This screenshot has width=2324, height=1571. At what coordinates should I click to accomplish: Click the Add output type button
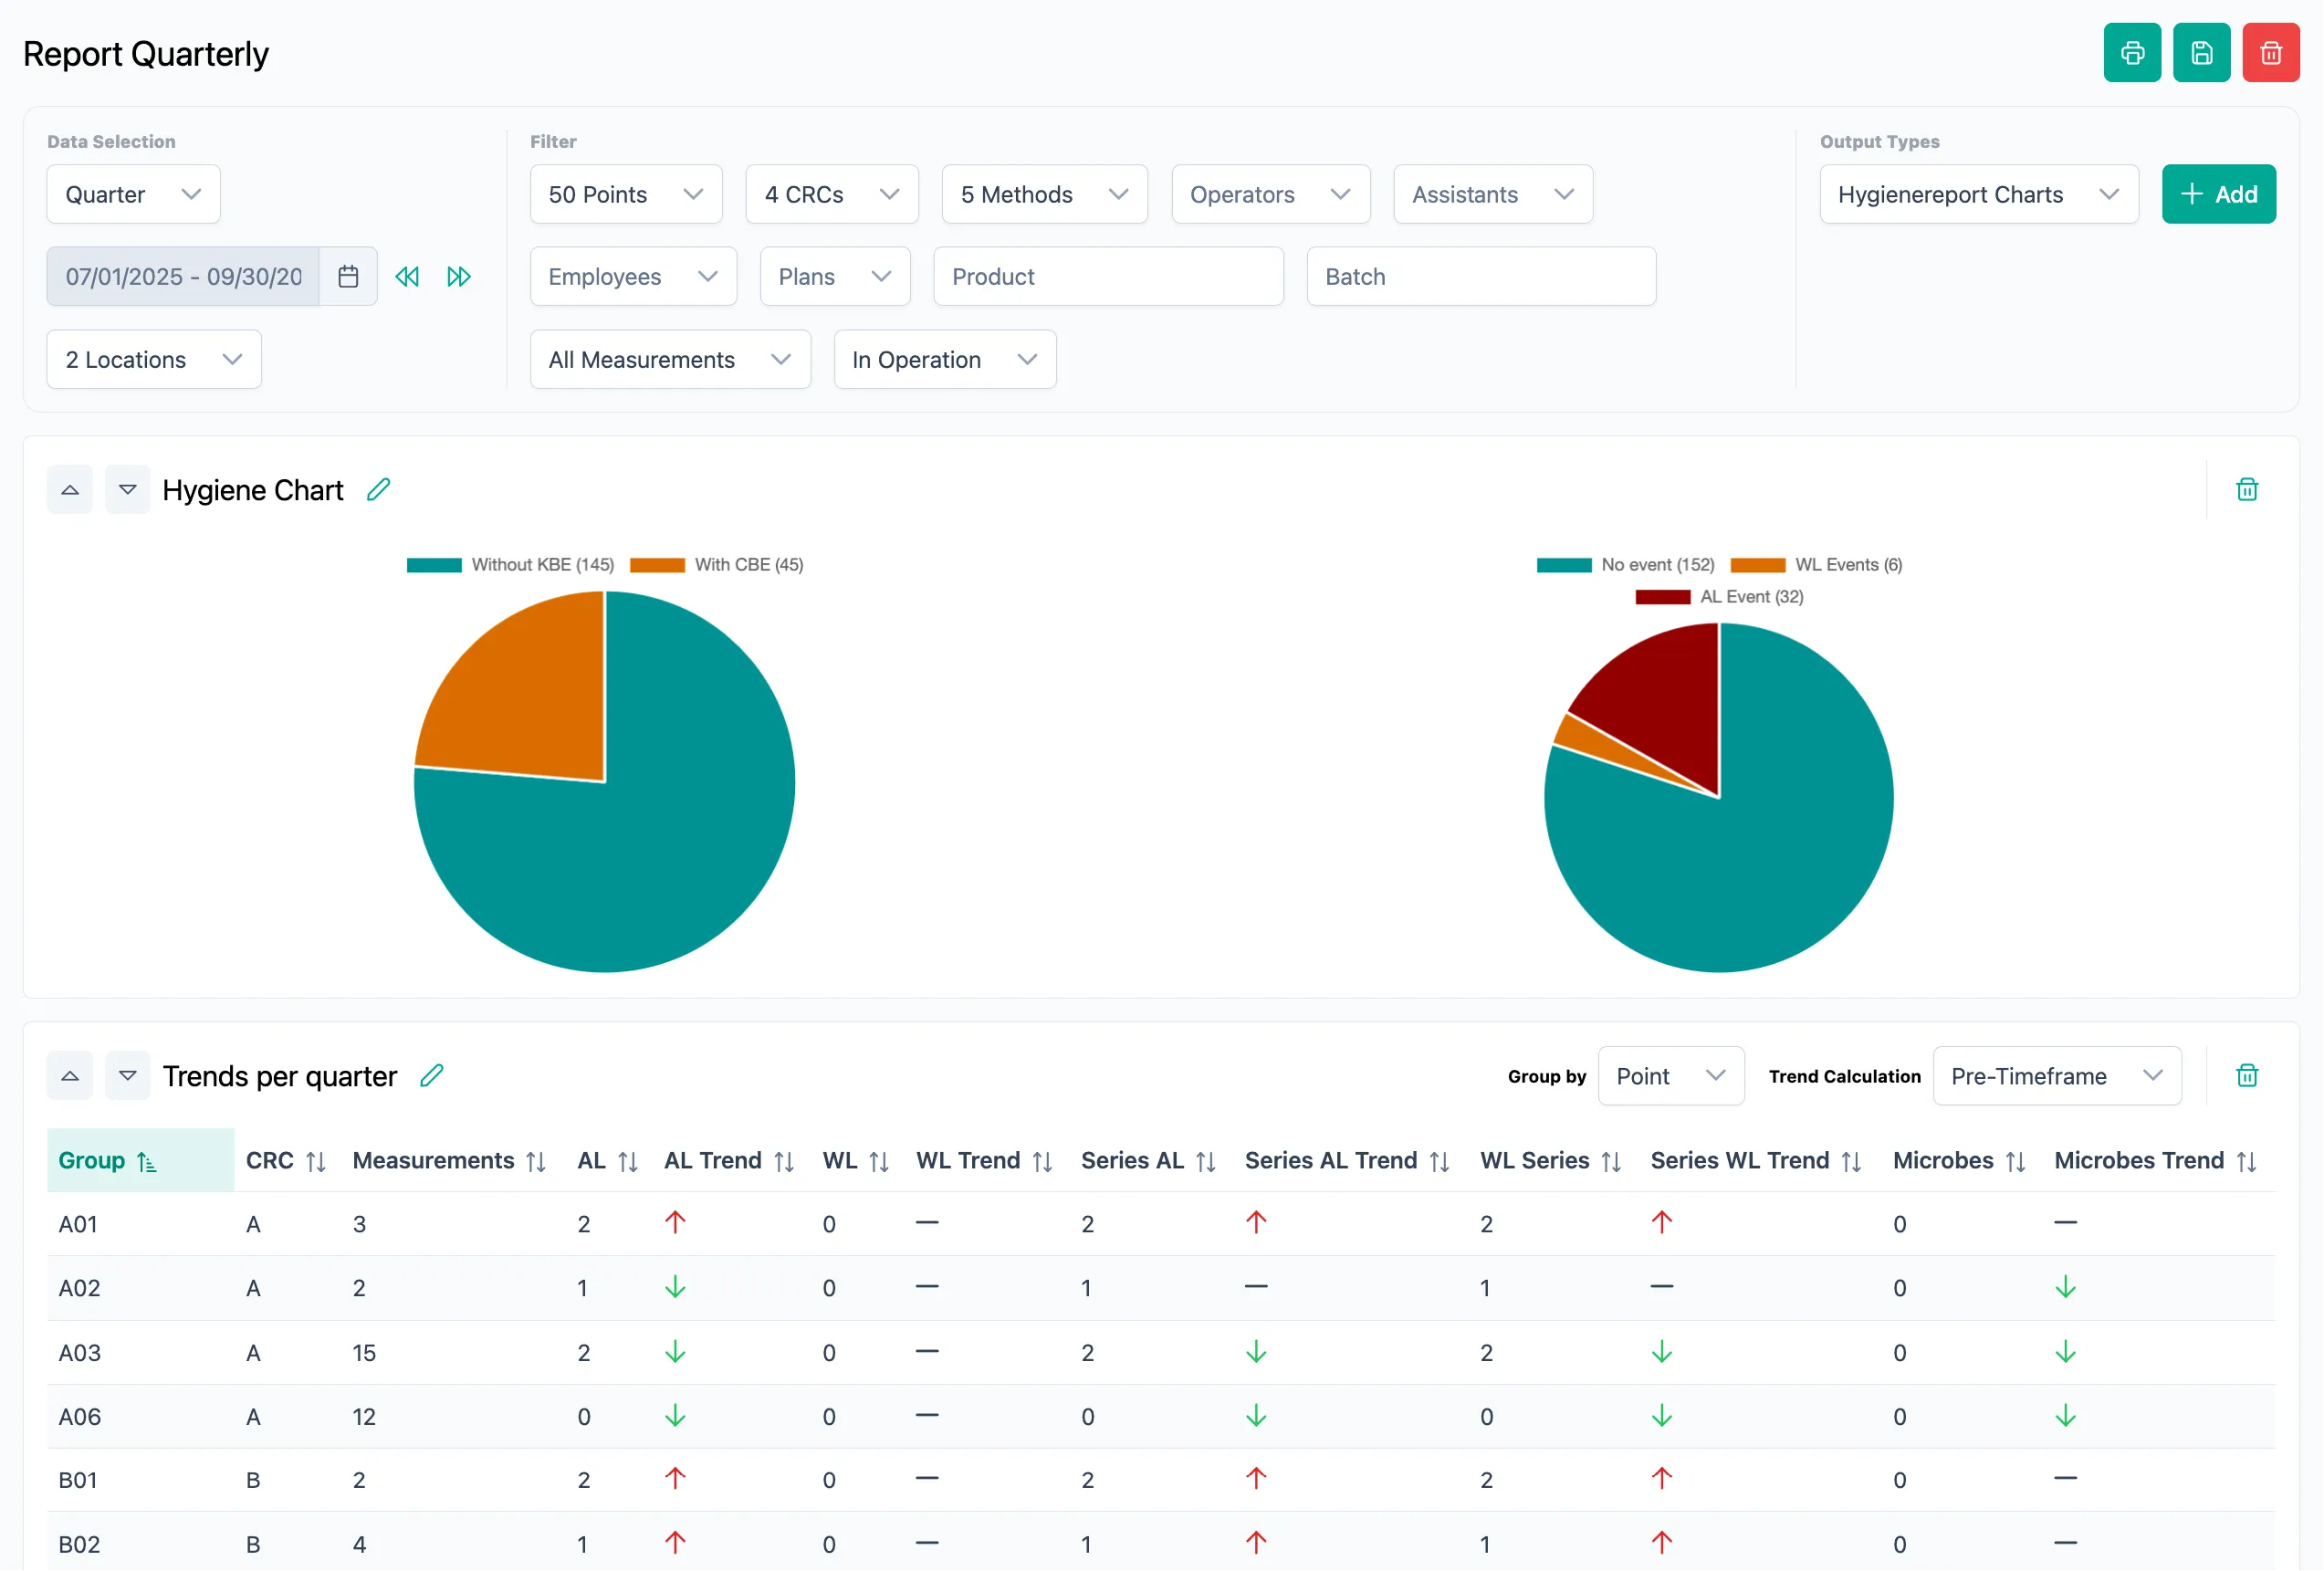click(x=2218, y=194)
